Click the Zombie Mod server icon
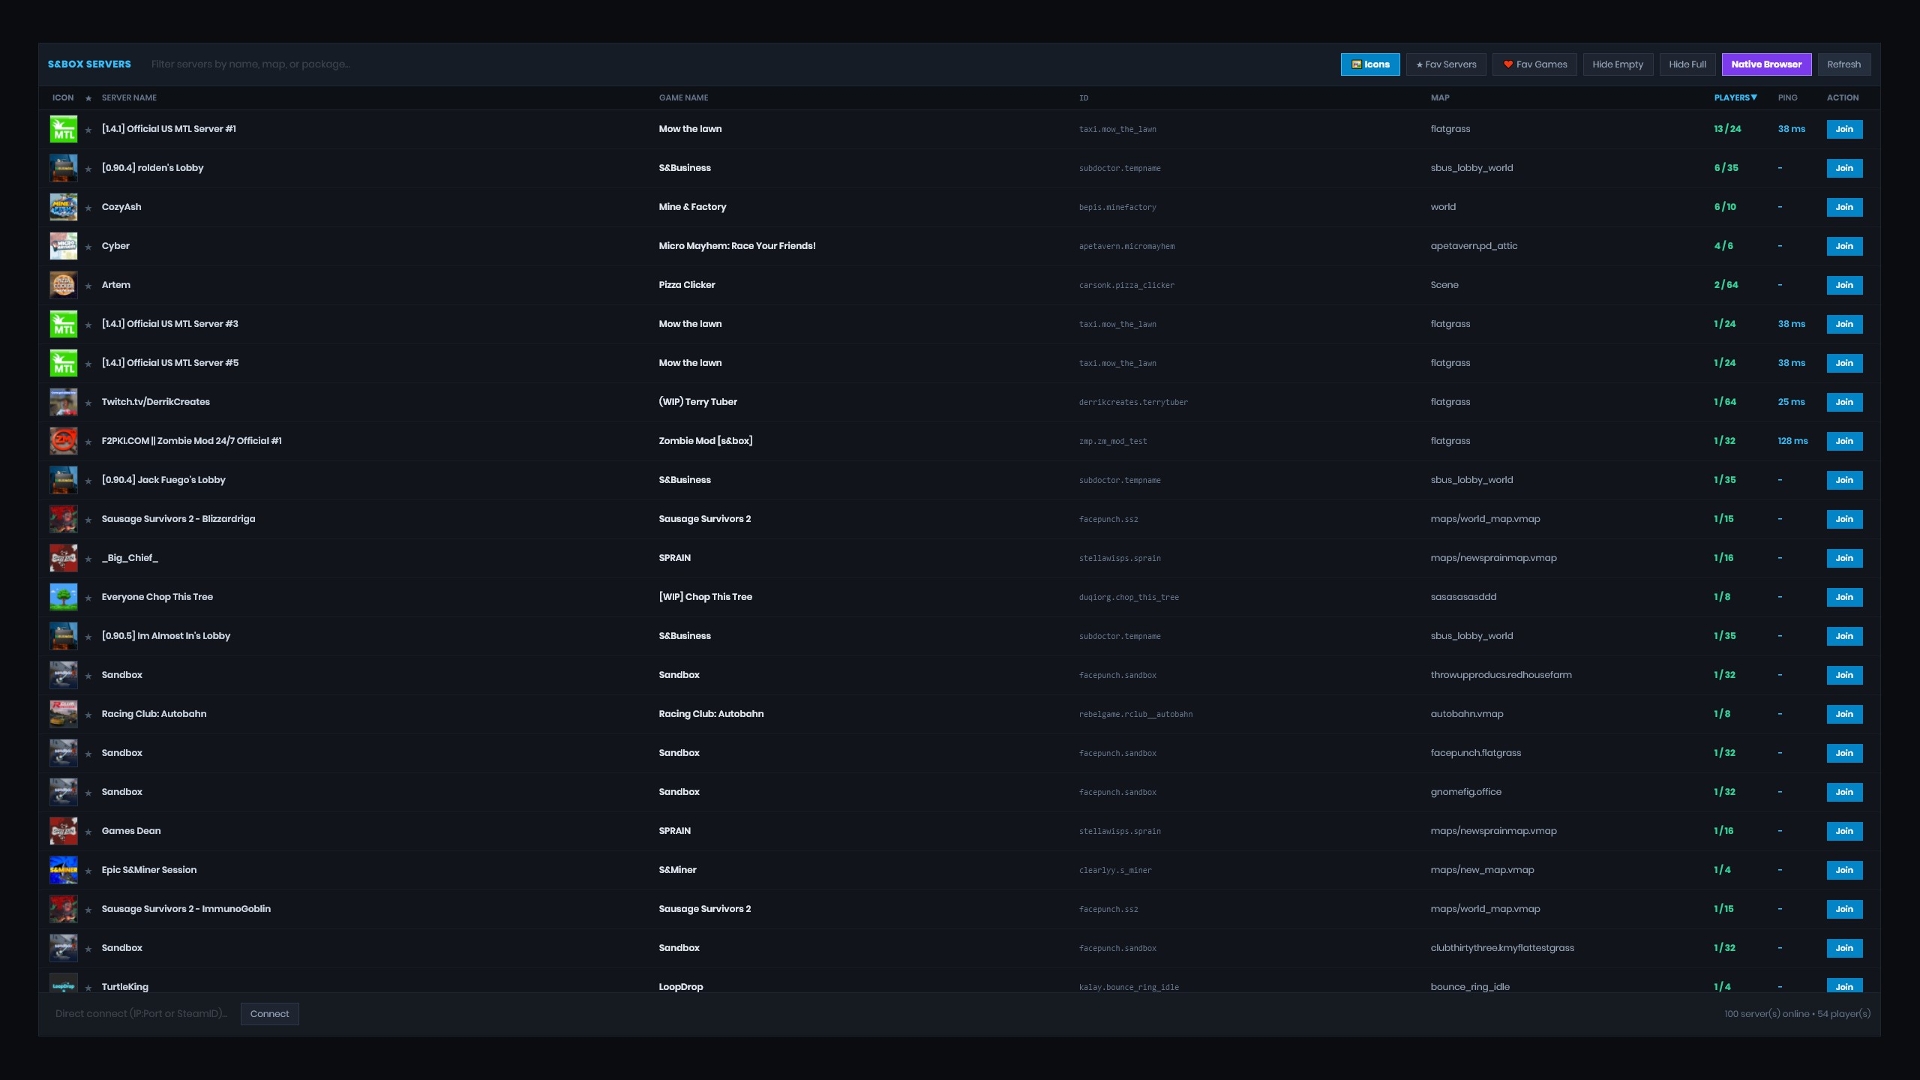Image resolution: width=1920 pixels, height=1080 pixels. pyautogui.click(x=63, y=441)
